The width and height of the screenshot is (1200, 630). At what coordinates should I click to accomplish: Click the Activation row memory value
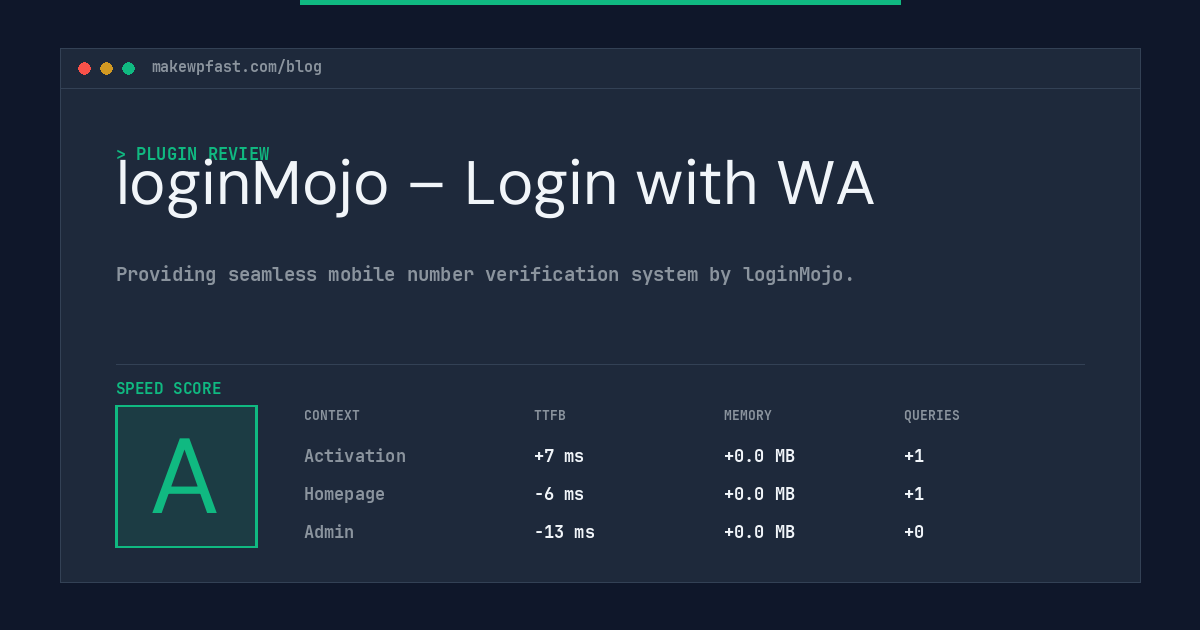point(759,456)
